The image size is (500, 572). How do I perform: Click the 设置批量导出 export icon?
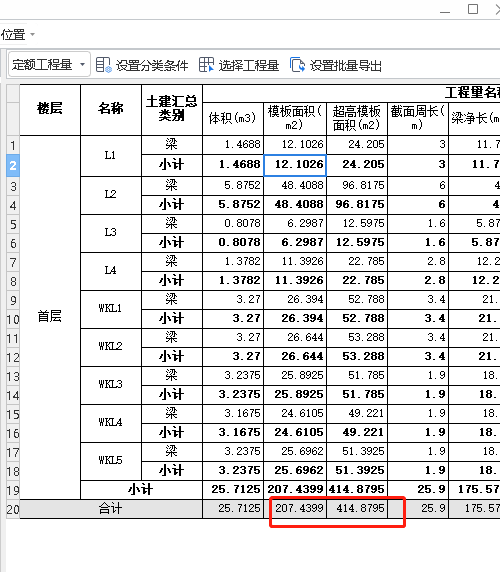(x=298, y=65)
